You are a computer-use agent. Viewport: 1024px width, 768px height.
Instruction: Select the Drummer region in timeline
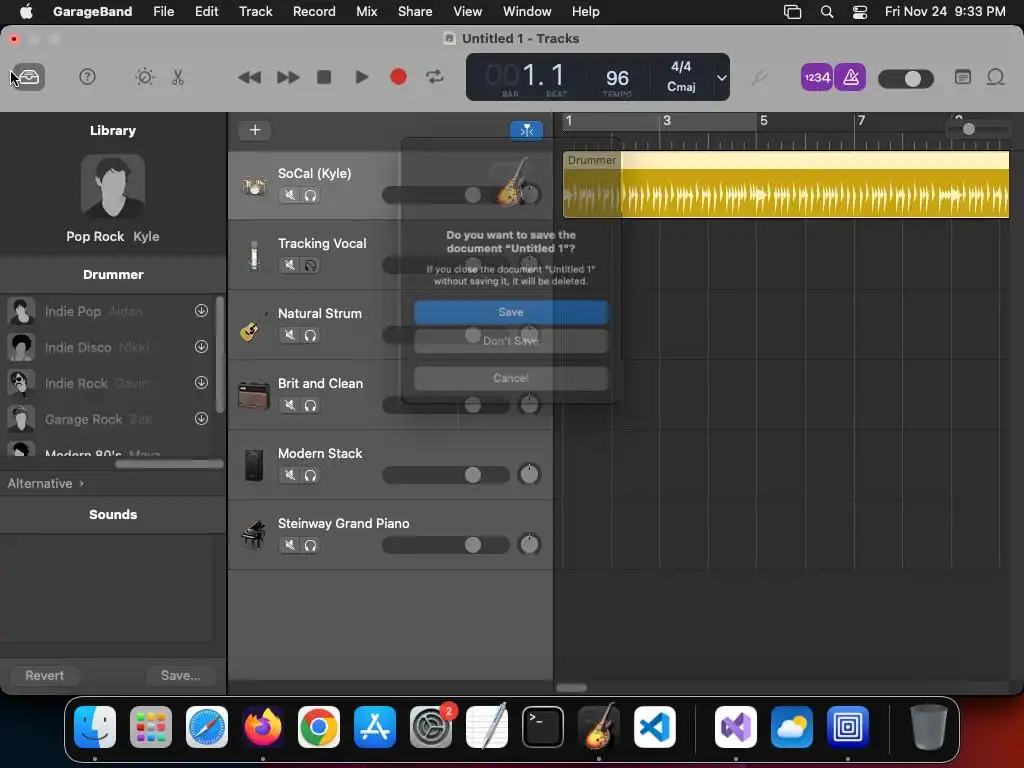tap(786, 184)
